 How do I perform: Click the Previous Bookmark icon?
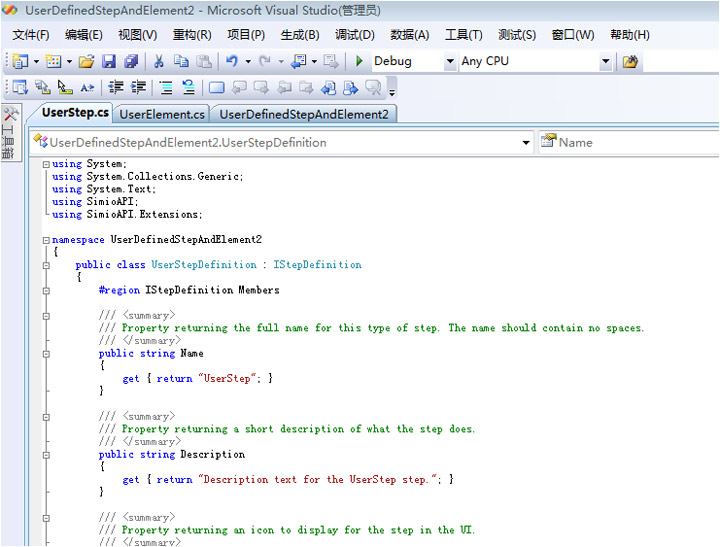point(239,87)
